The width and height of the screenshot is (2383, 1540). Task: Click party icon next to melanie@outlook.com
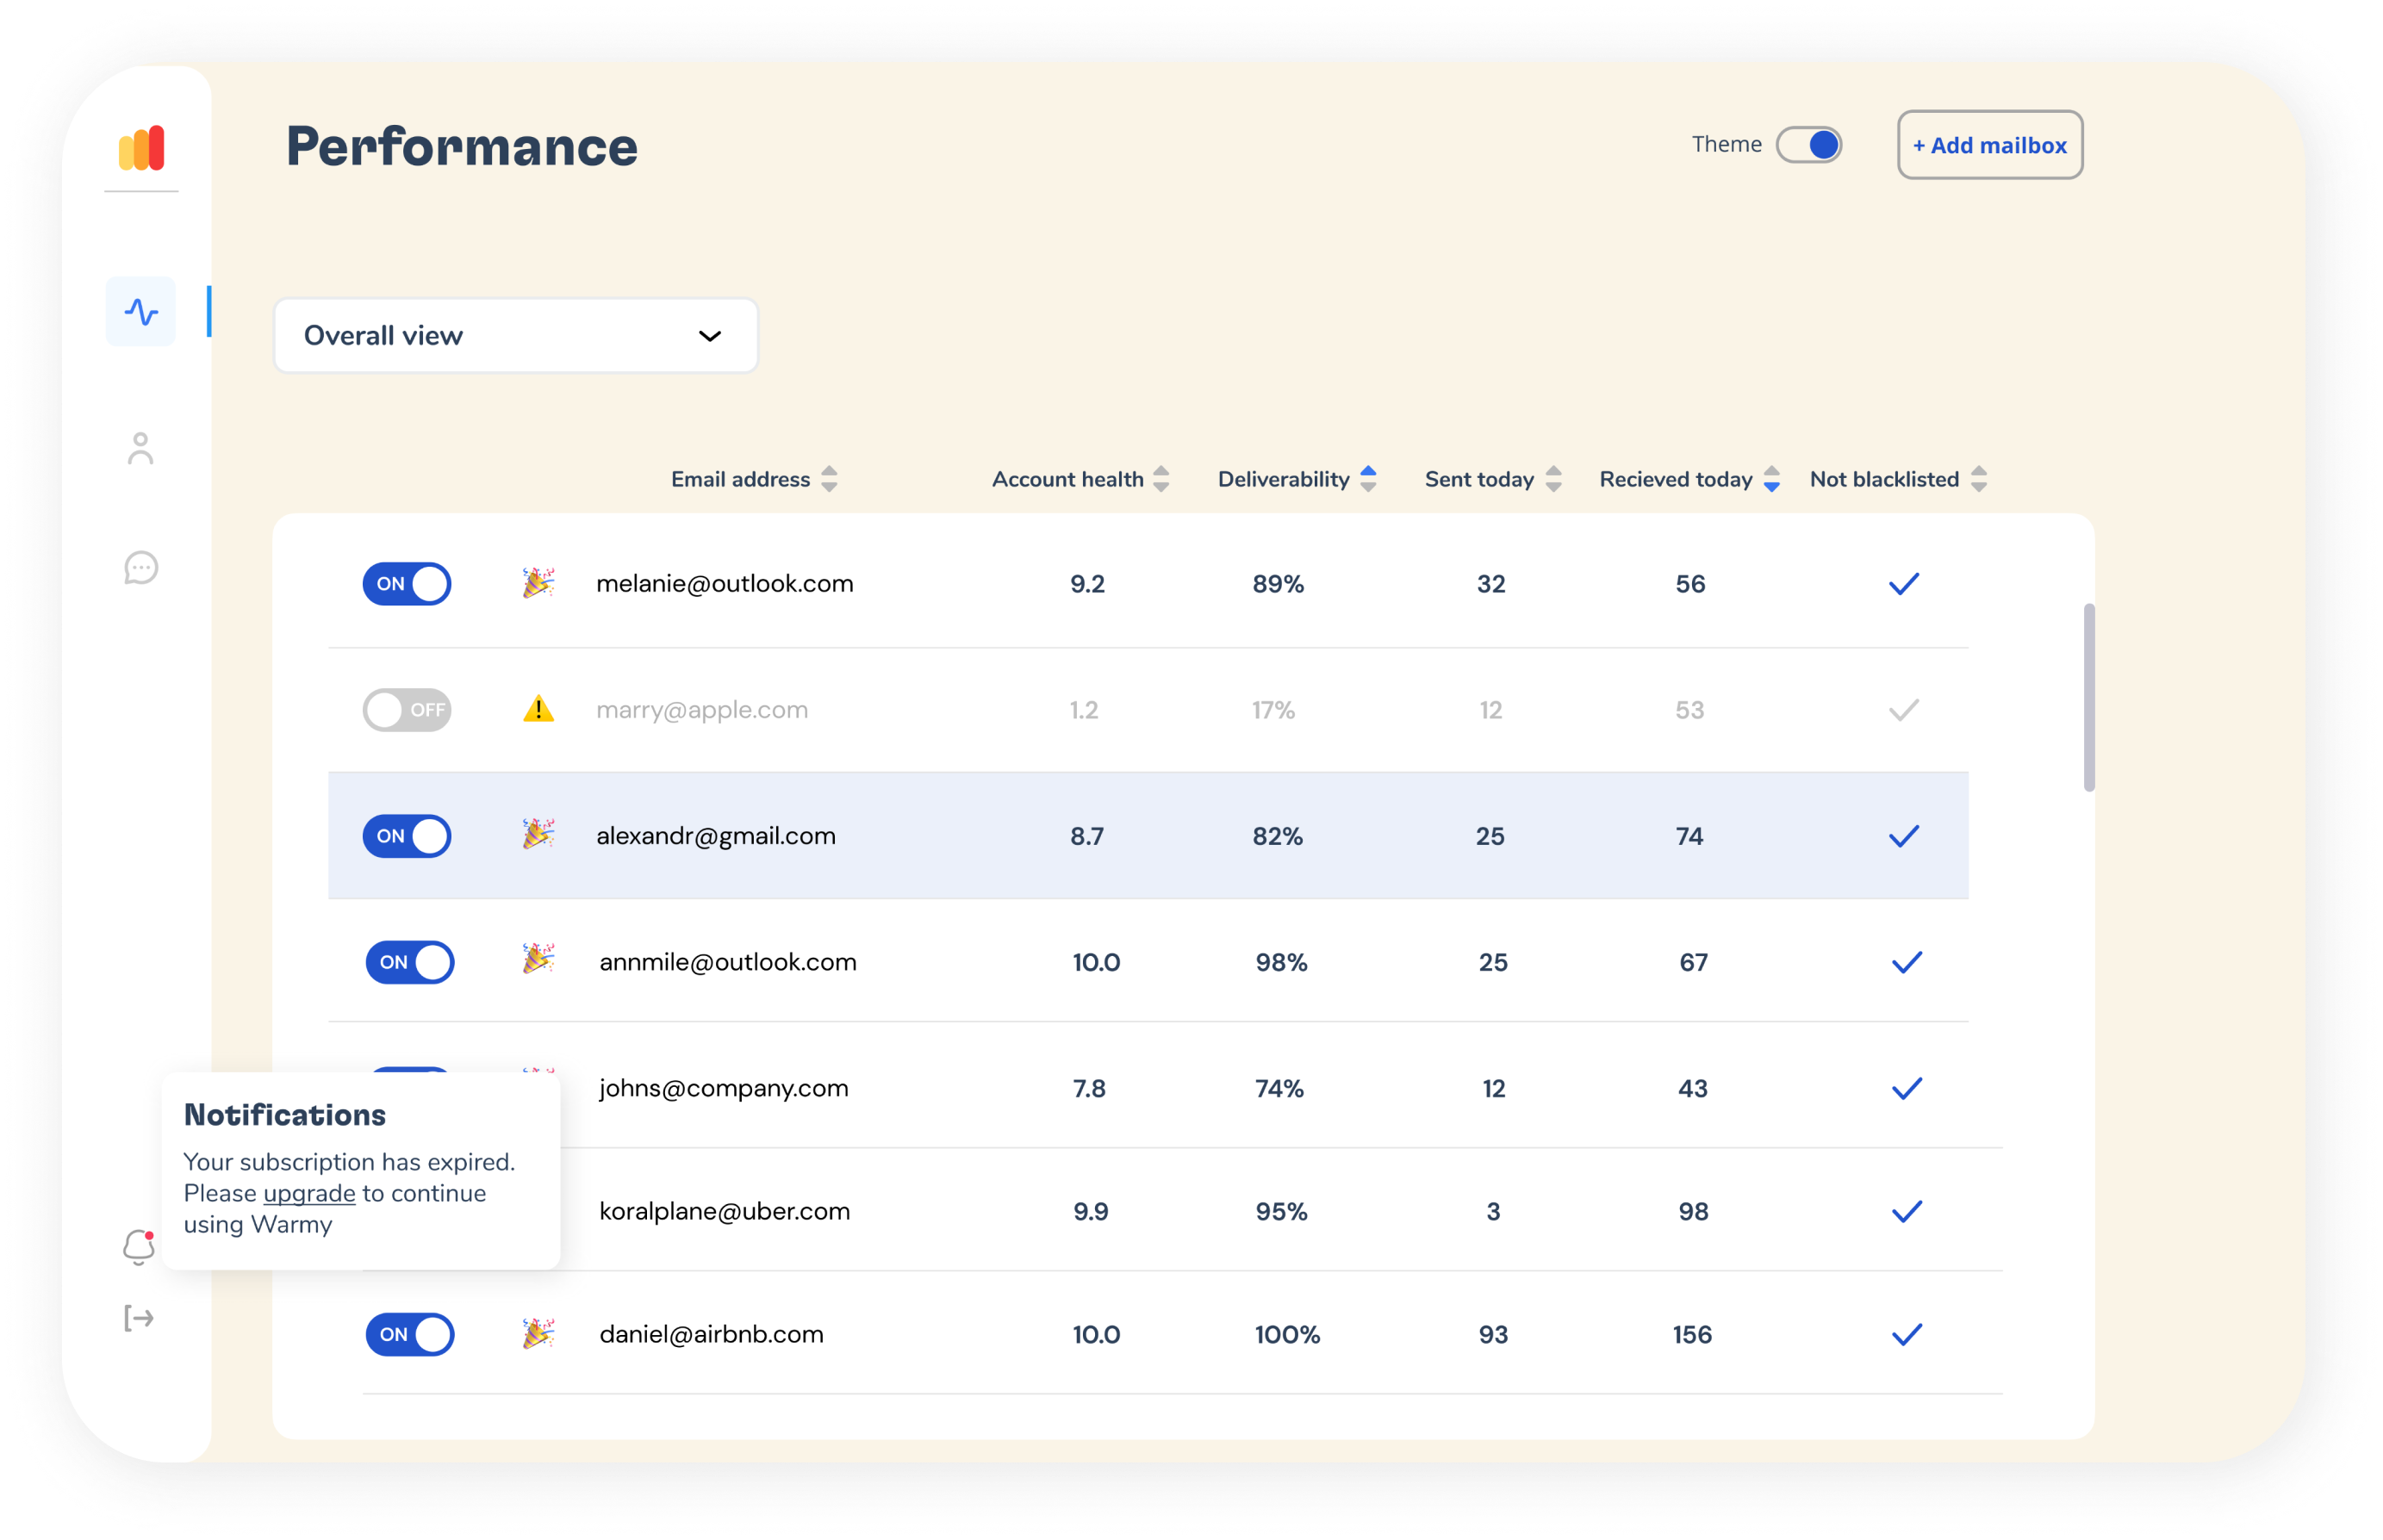[538, 583]
